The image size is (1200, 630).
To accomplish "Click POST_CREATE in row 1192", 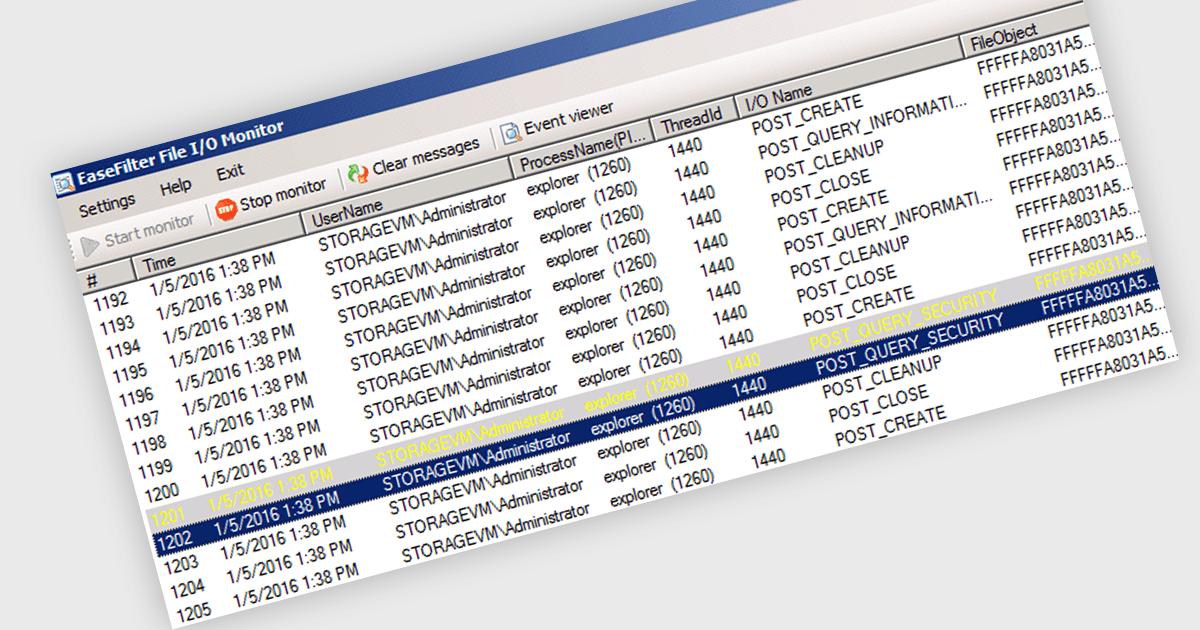I will [806, 114].
